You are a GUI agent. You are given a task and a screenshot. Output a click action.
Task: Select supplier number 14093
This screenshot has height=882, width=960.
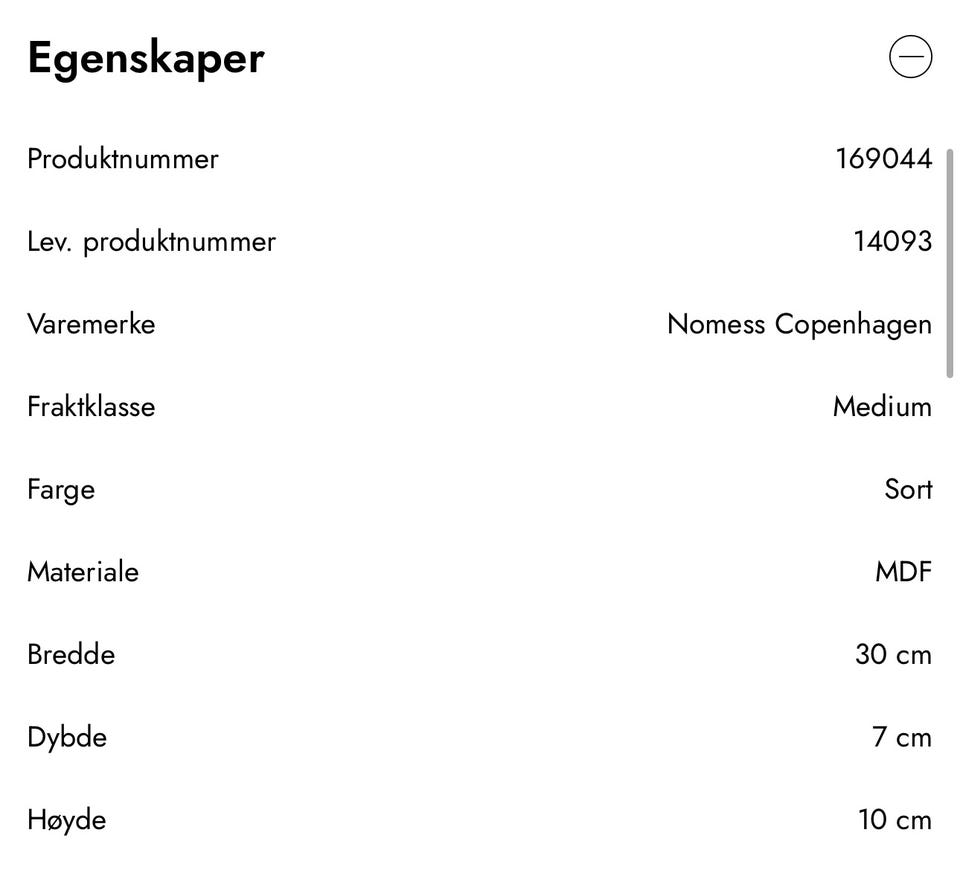pos(893,241)
